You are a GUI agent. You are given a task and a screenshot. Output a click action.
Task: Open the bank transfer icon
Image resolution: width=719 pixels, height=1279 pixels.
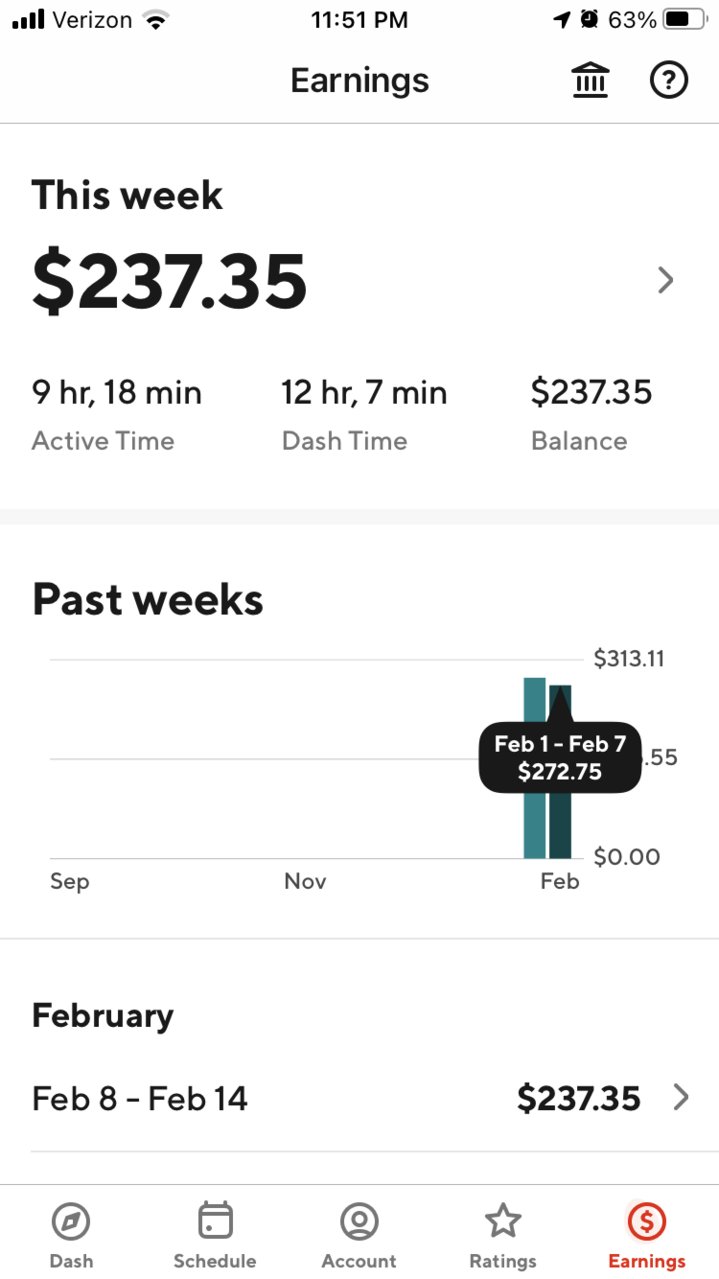[590, 80]
